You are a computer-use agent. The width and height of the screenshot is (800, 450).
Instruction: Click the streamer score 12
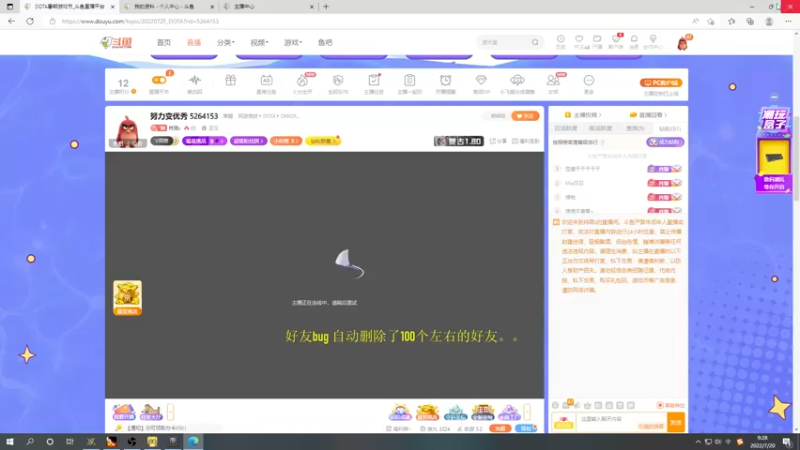123,83
